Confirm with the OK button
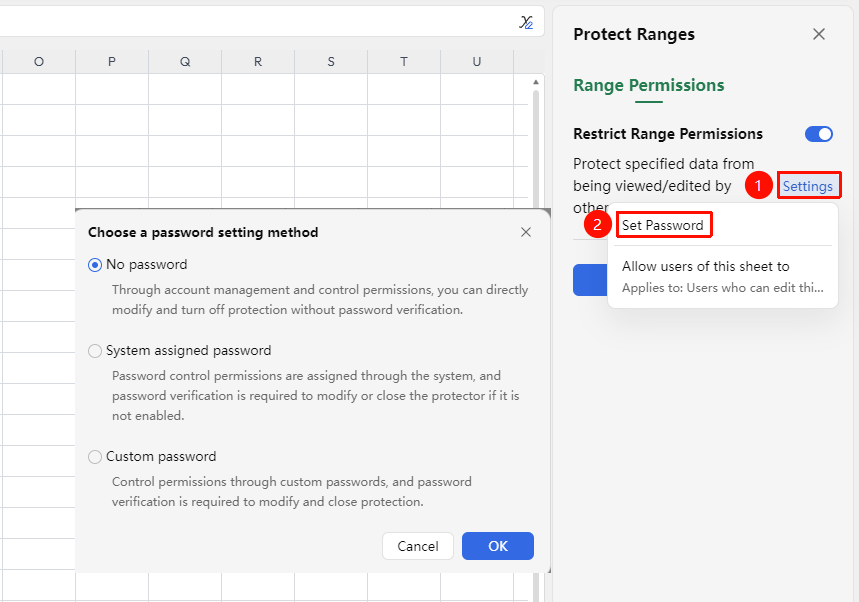Screen dimensions: 859x602 [497, 546]
